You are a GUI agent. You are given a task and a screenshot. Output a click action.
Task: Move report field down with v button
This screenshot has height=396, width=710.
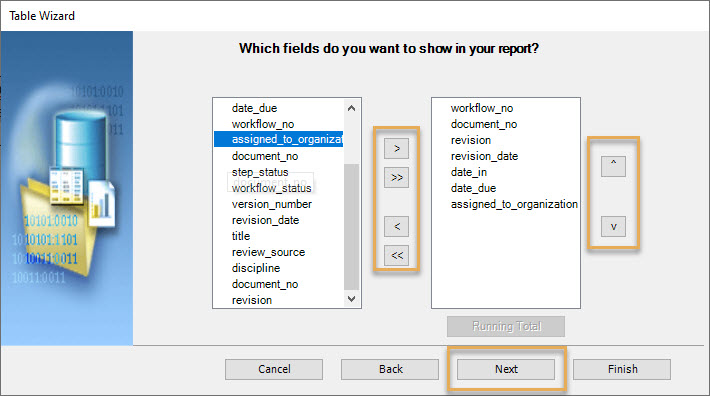(613, 226)
